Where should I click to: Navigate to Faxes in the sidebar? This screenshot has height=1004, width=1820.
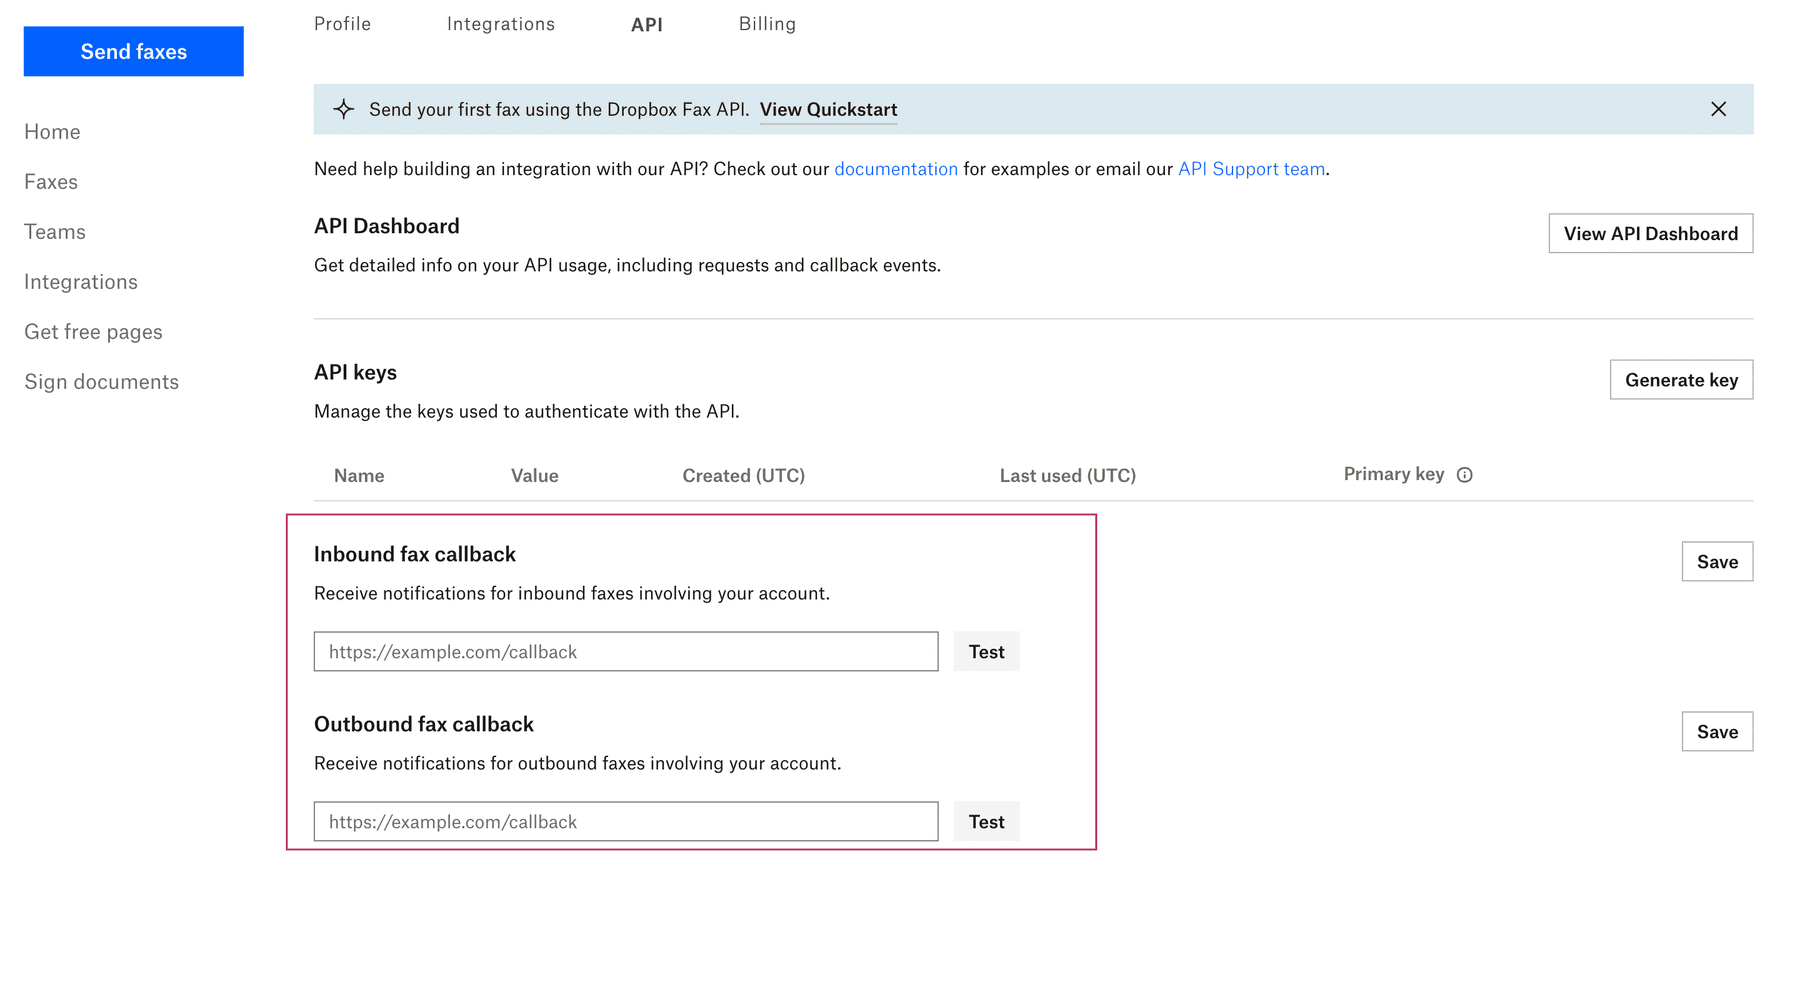click(50, 181)
